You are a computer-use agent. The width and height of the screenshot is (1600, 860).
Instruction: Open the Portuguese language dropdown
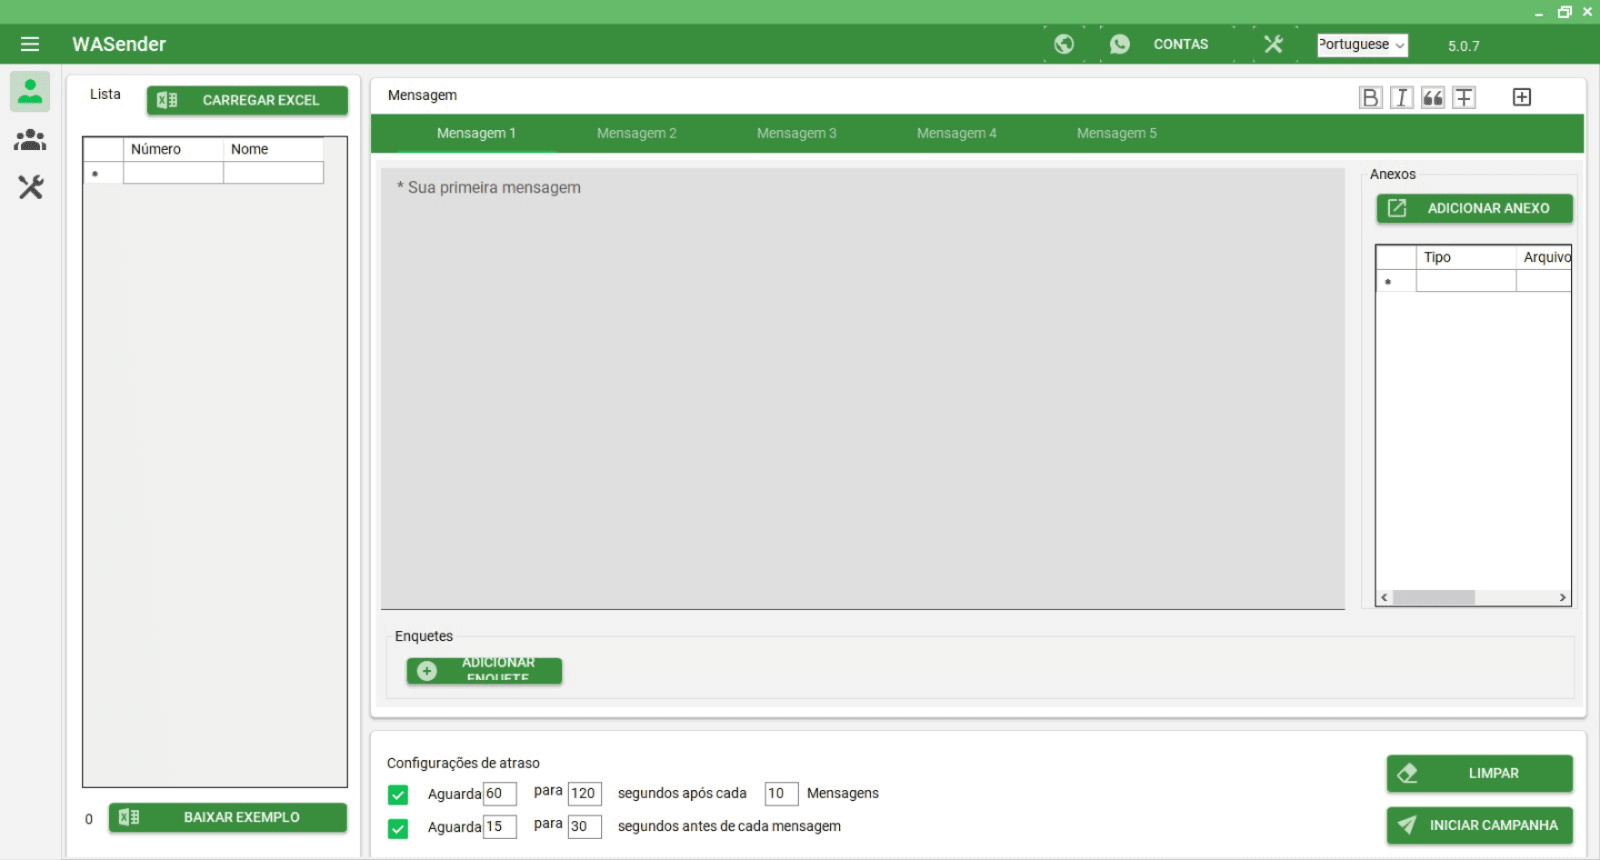point(1362,45)
